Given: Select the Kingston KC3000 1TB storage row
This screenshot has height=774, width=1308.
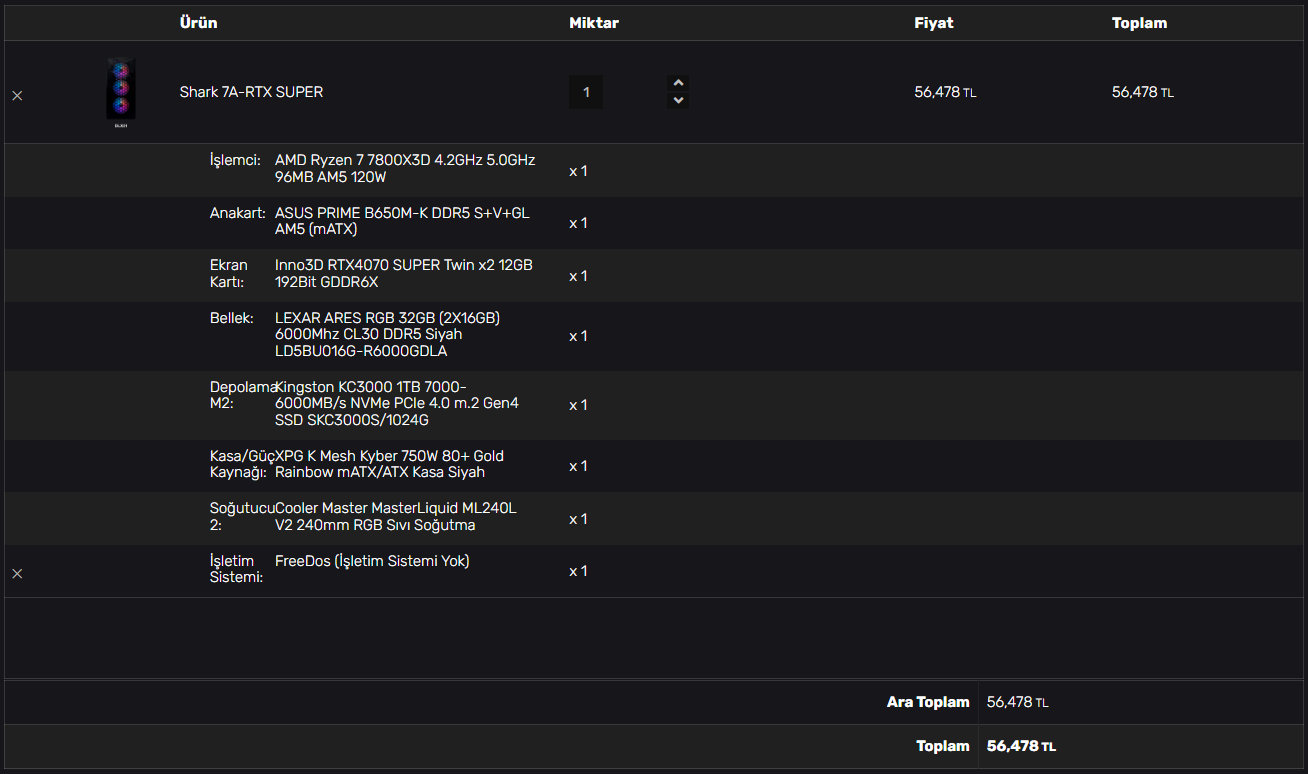Looking at the screenshot, I should (x=397, y=404).
